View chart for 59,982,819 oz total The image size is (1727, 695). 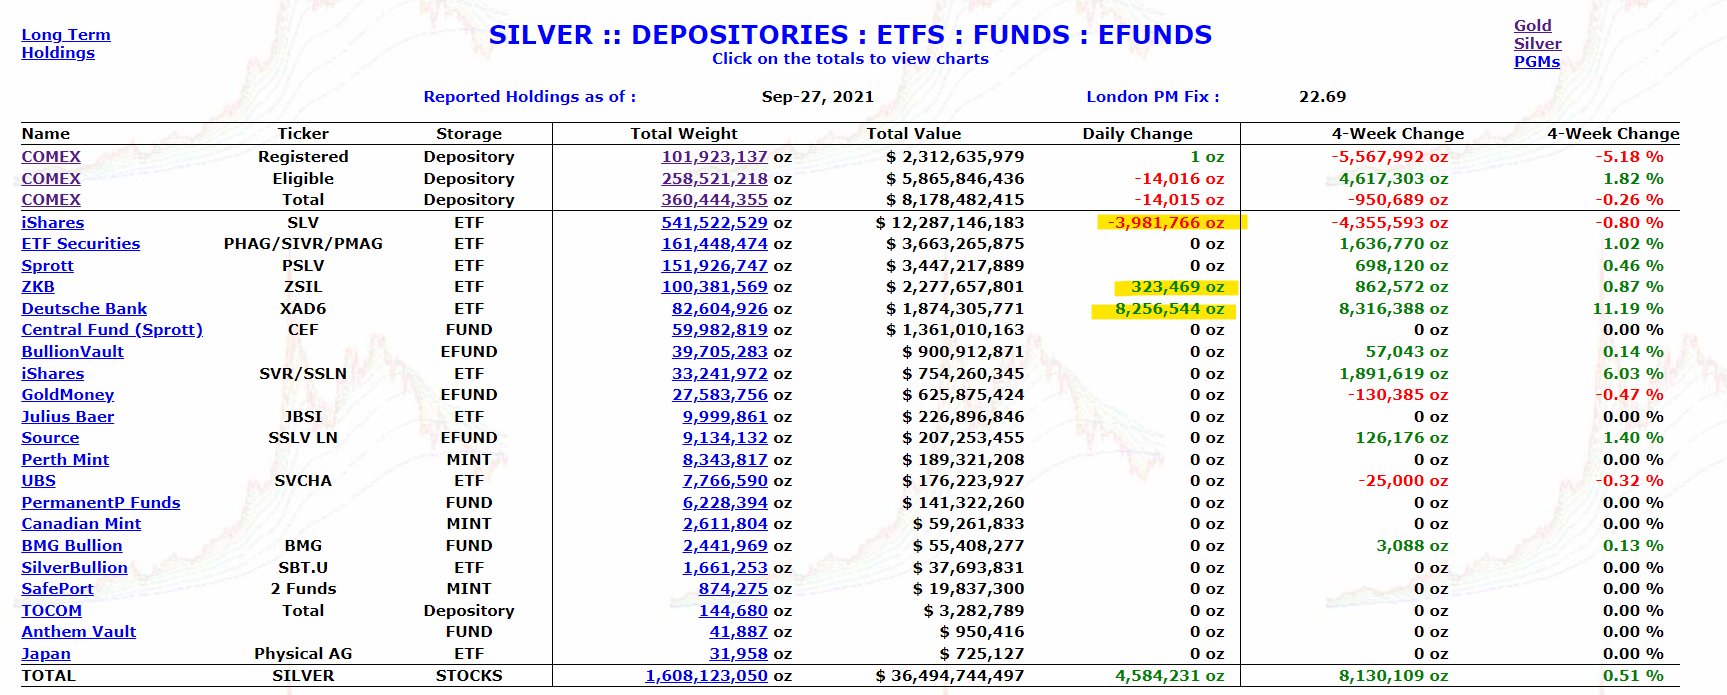(x=720, y=330)
